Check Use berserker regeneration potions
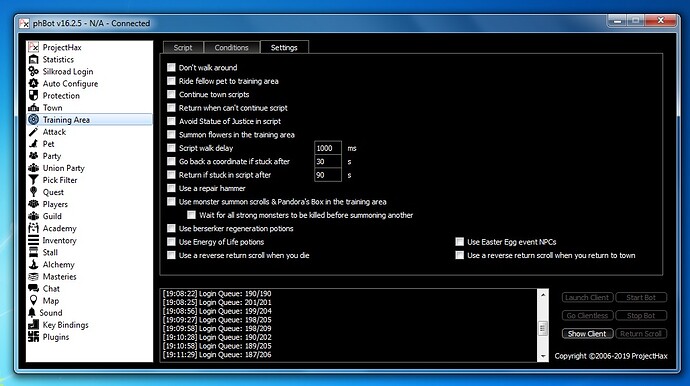 click(x=171, y=228)
